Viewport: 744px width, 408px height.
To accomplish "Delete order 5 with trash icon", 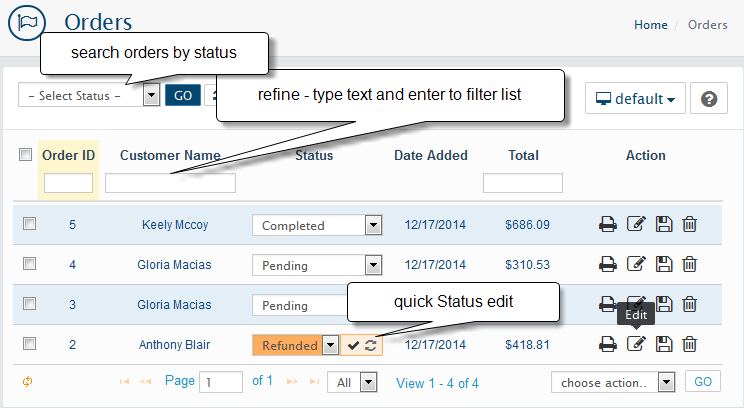I will [689, 224].
